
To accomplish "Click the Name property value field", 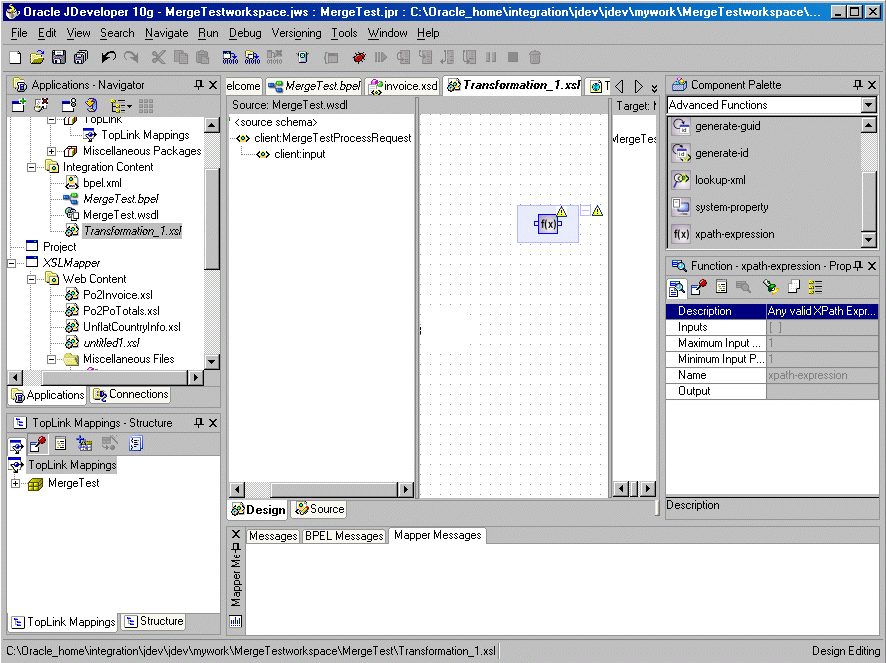I will [x=822, y=375].
